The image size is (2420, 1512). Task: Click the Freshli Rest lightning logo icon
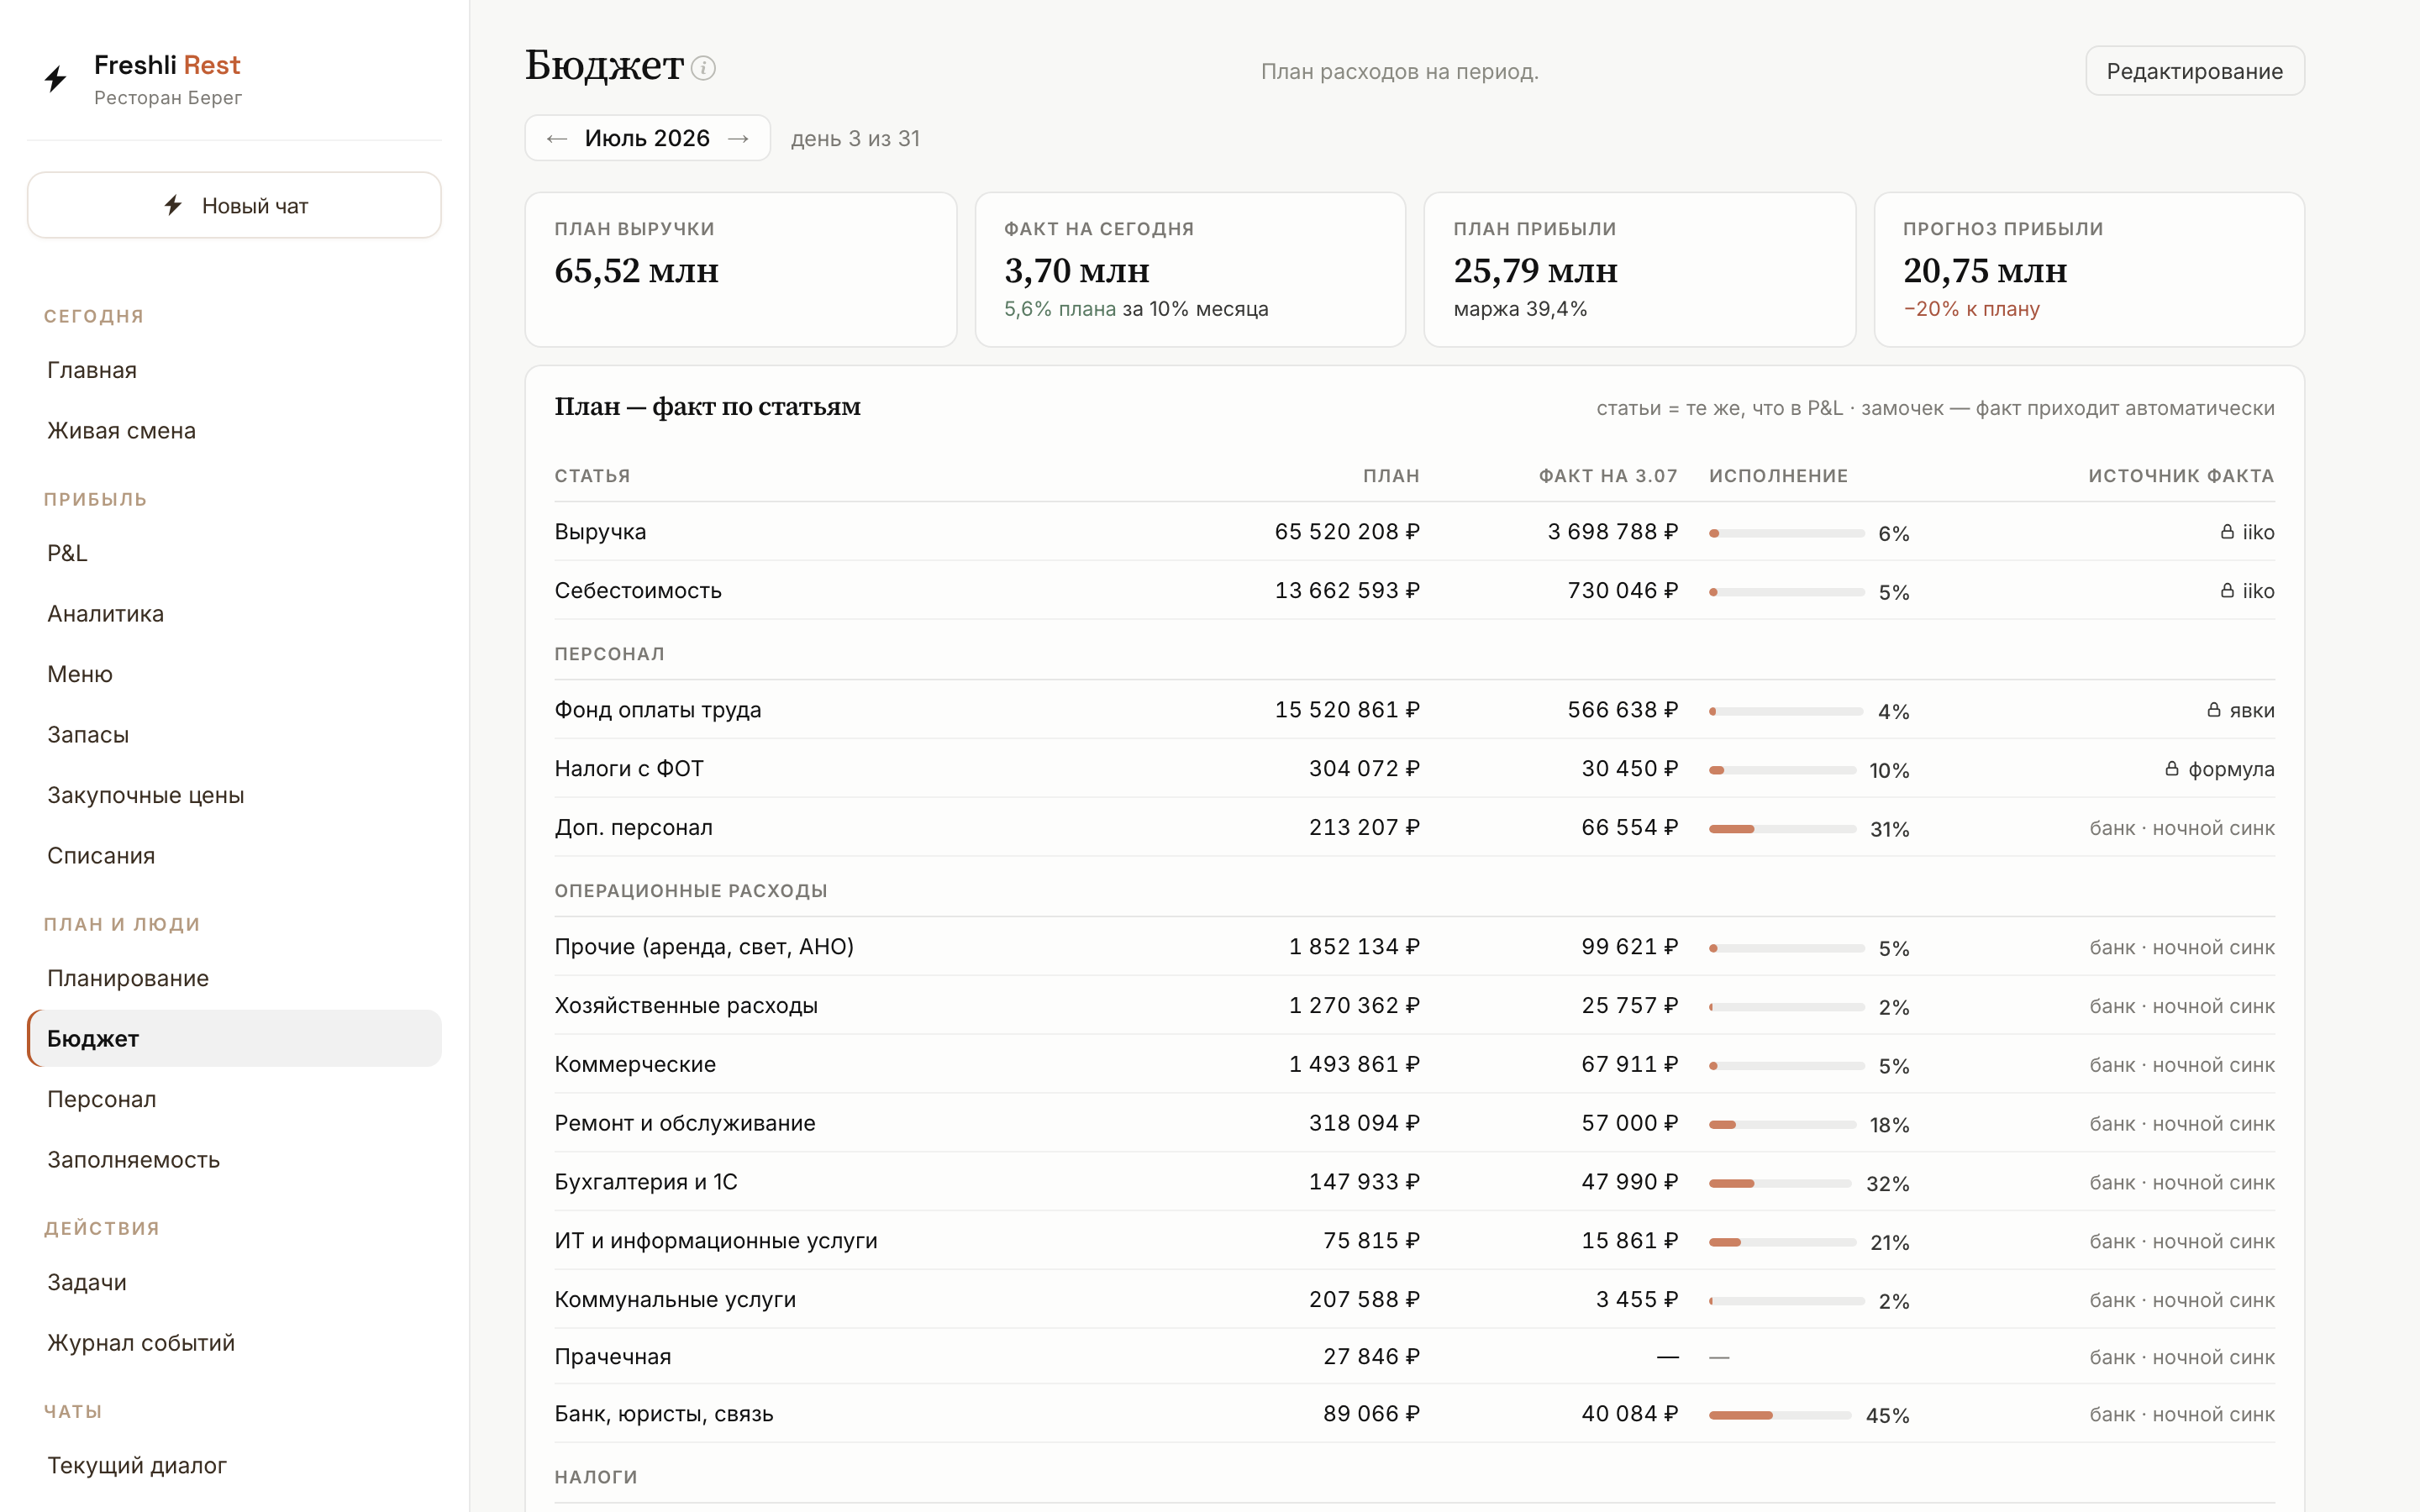pyautogui.click(x=56, y=79)
